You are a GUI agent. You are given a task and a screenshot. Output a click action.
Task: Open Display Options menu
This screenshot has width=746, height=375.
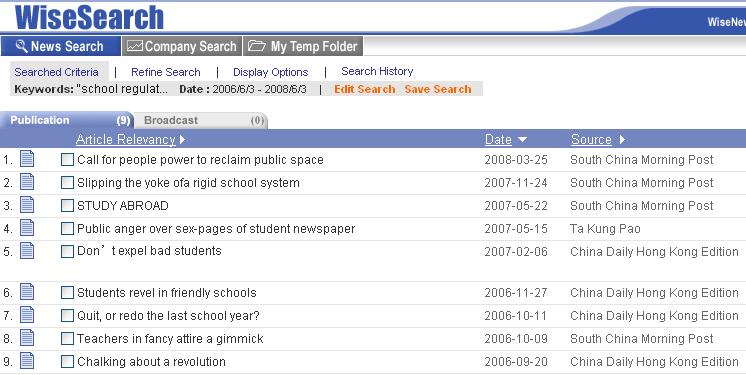tap(270, 72)
